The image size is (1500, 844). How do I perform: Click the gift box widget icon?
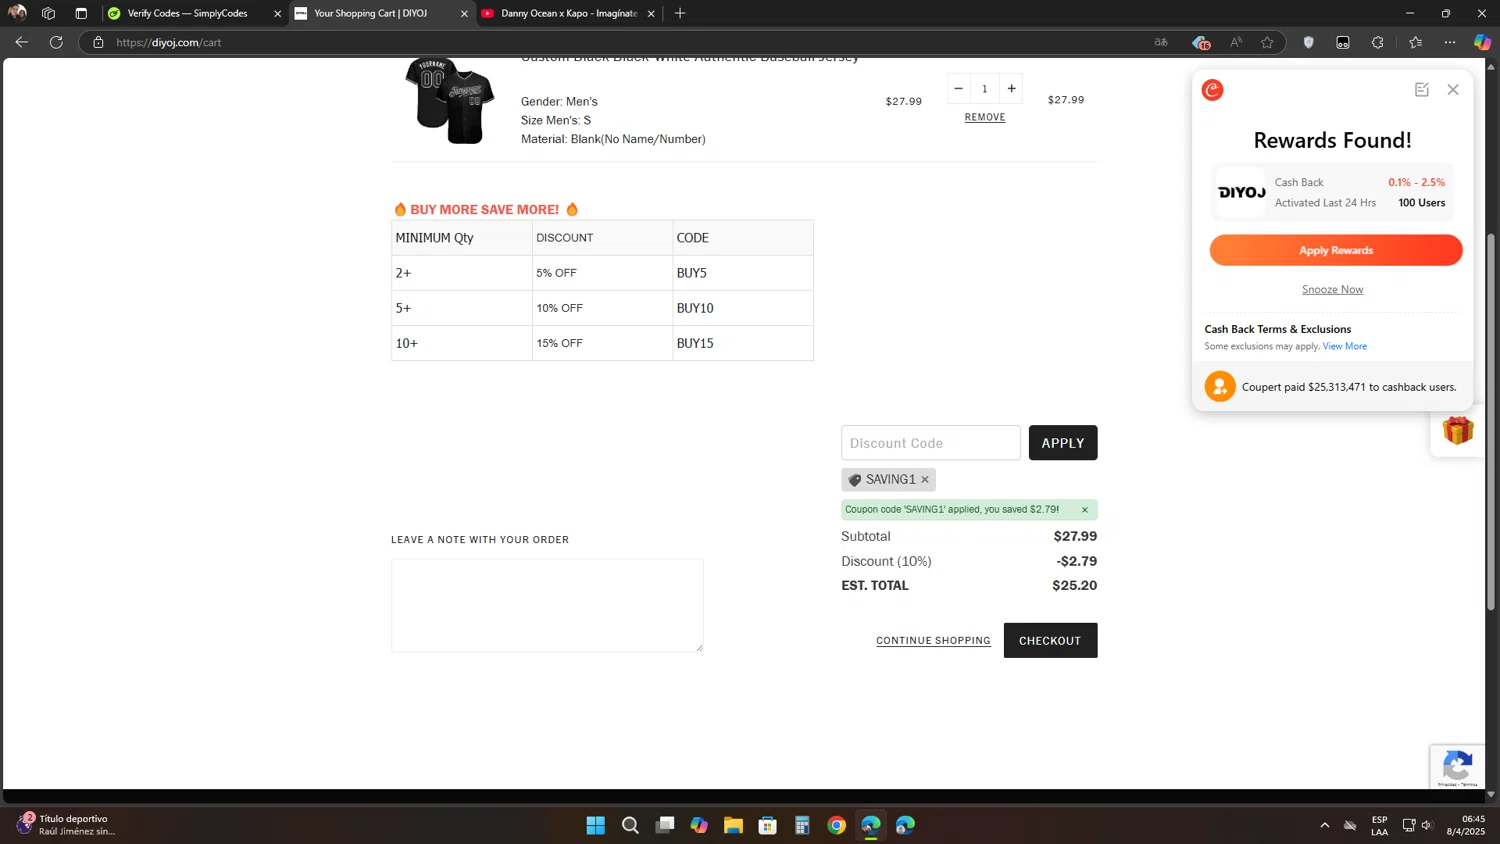coord(1458,430)
